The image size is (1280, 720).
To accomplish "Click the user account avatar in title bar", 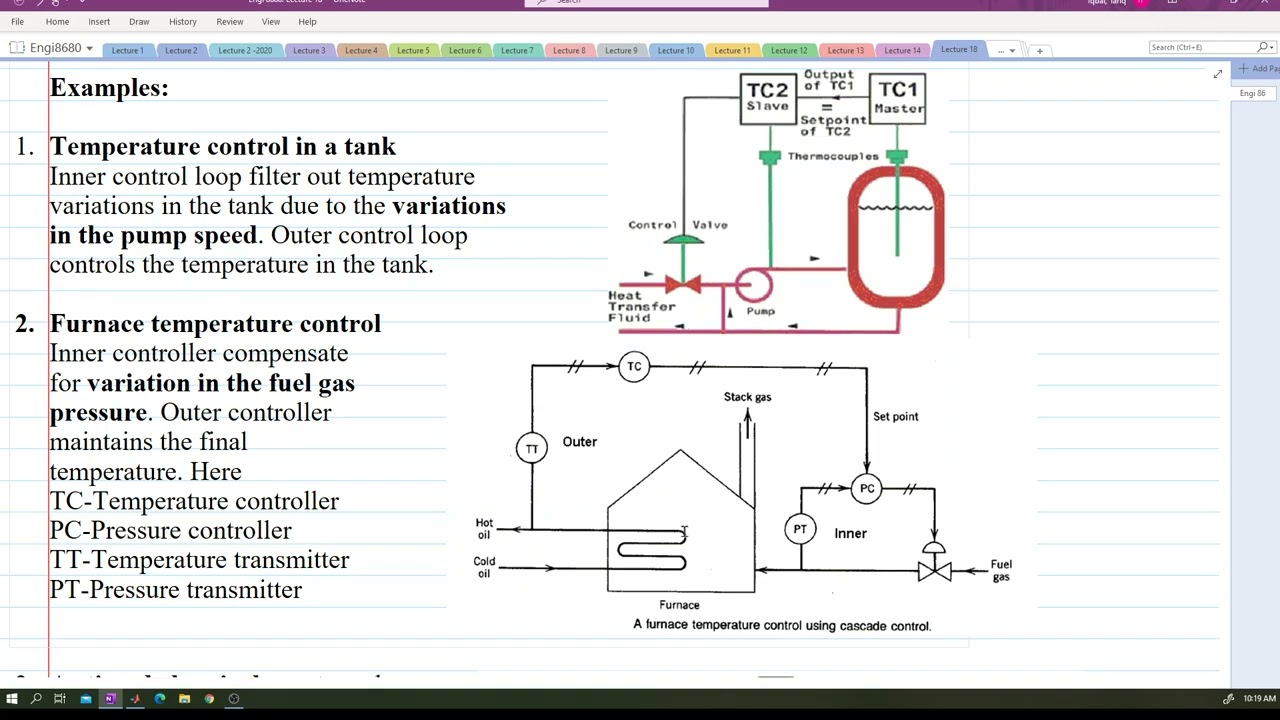I will [x=1140, y=3].
